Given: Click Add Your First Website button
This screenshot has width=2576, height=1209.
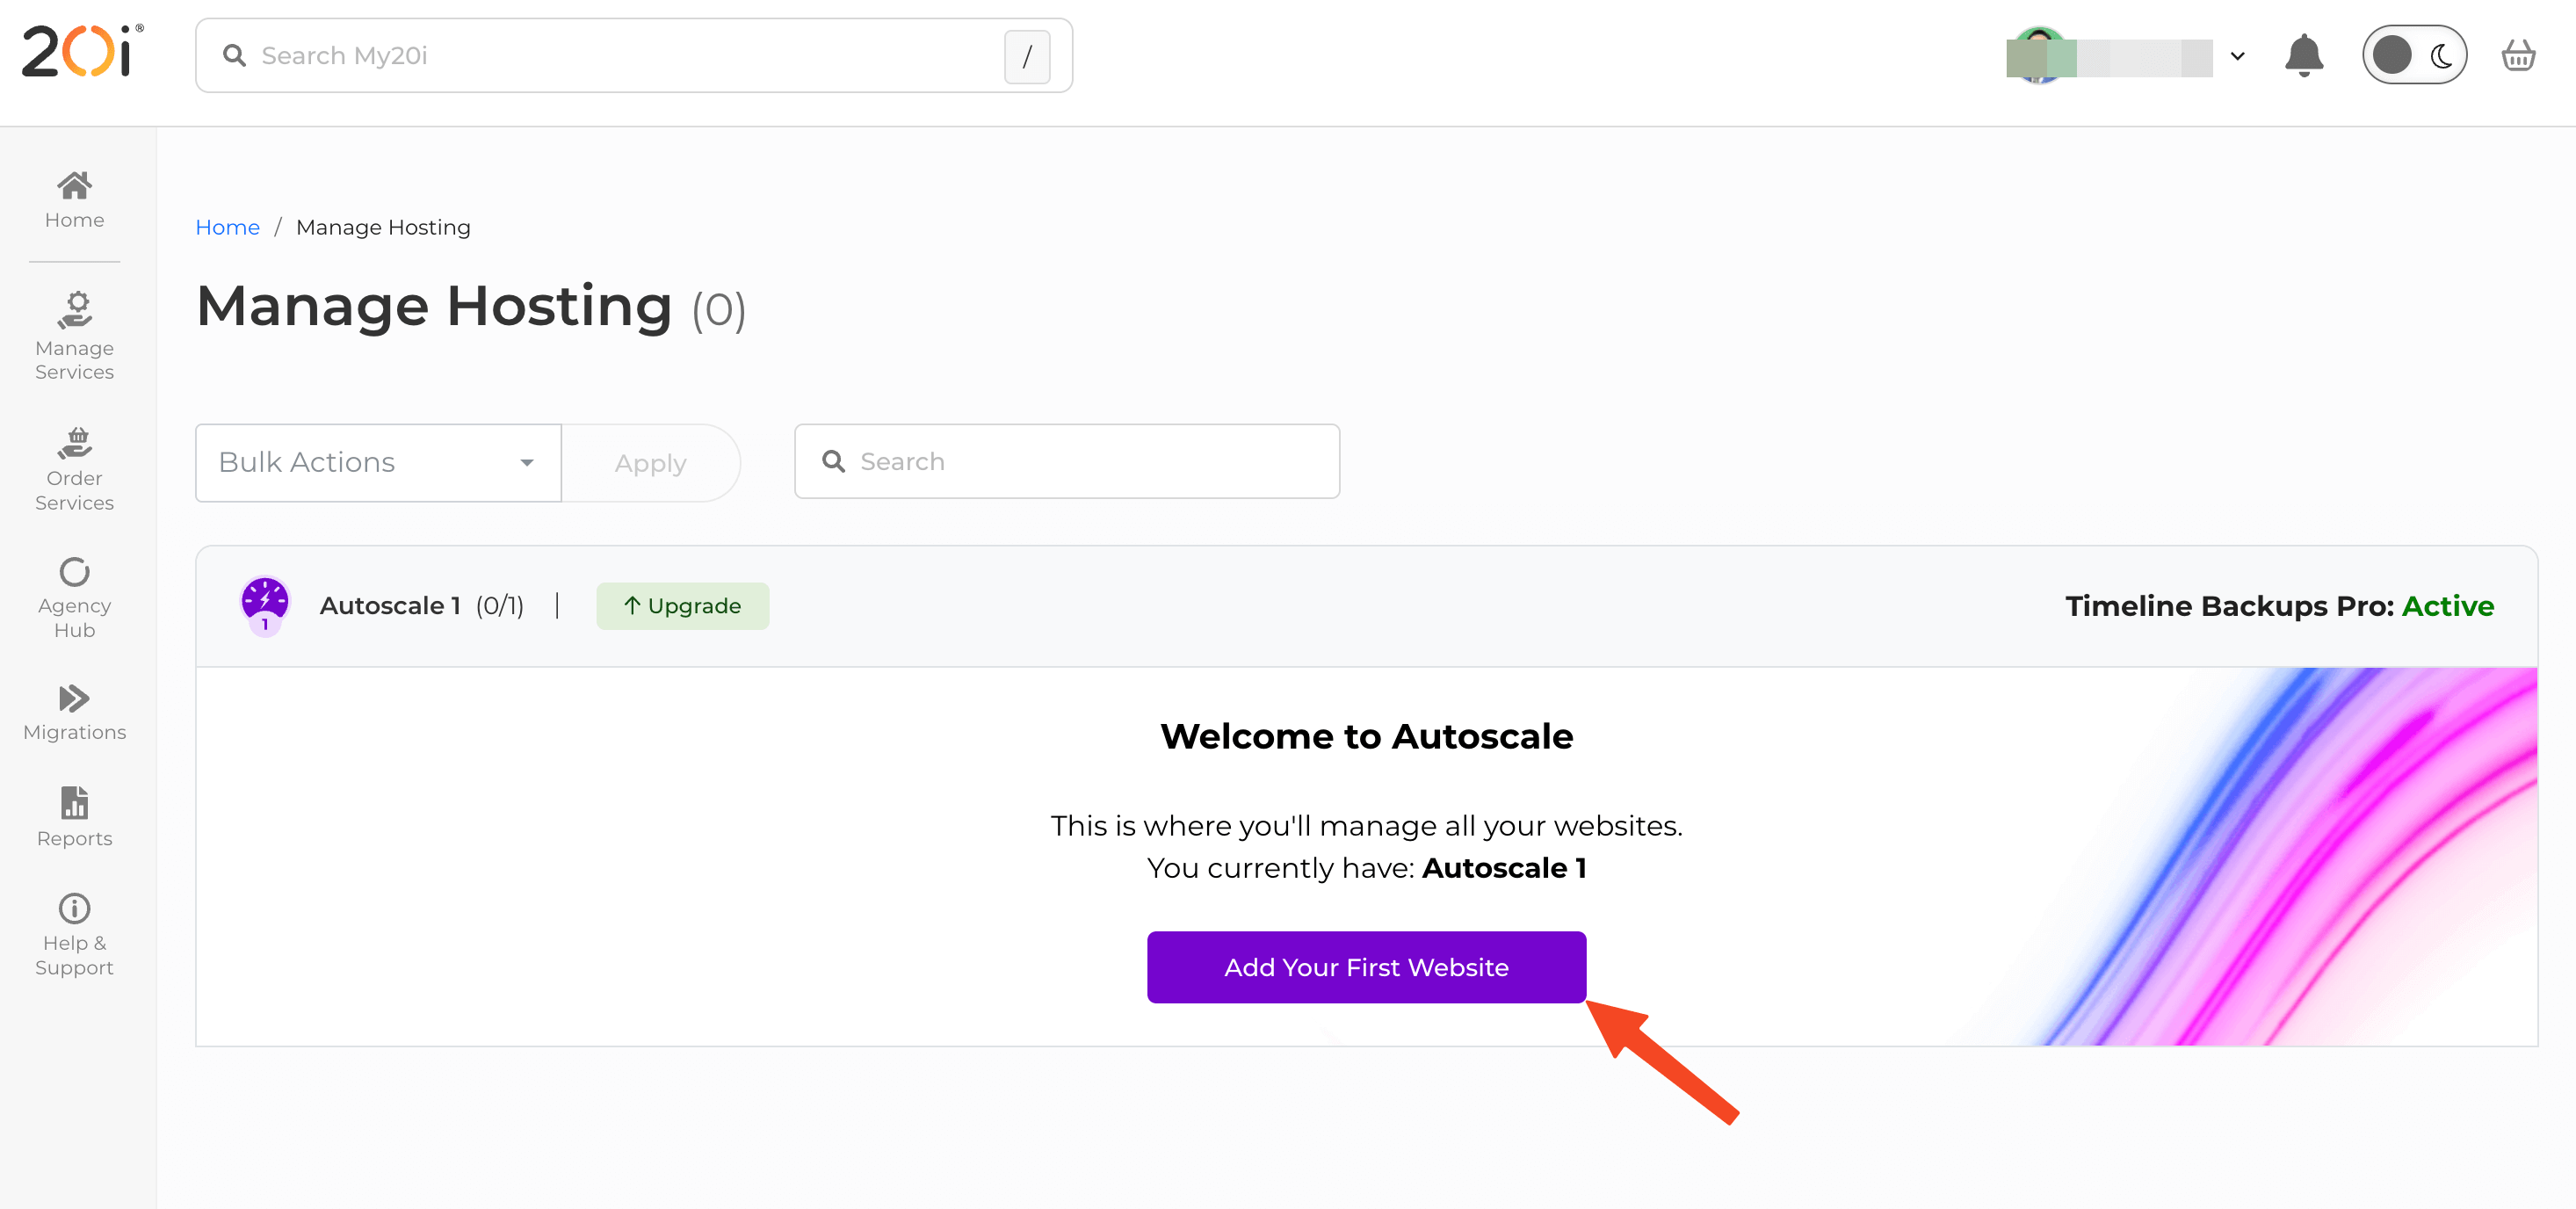Looking at the screenshot, I should (x=1366, y=966).
